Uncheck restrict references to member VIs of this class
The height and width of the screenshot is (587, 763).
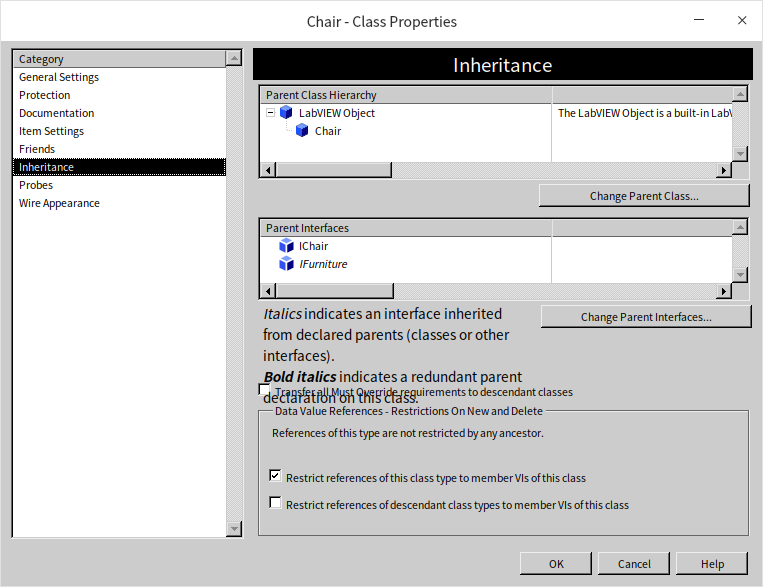(276, 477)
